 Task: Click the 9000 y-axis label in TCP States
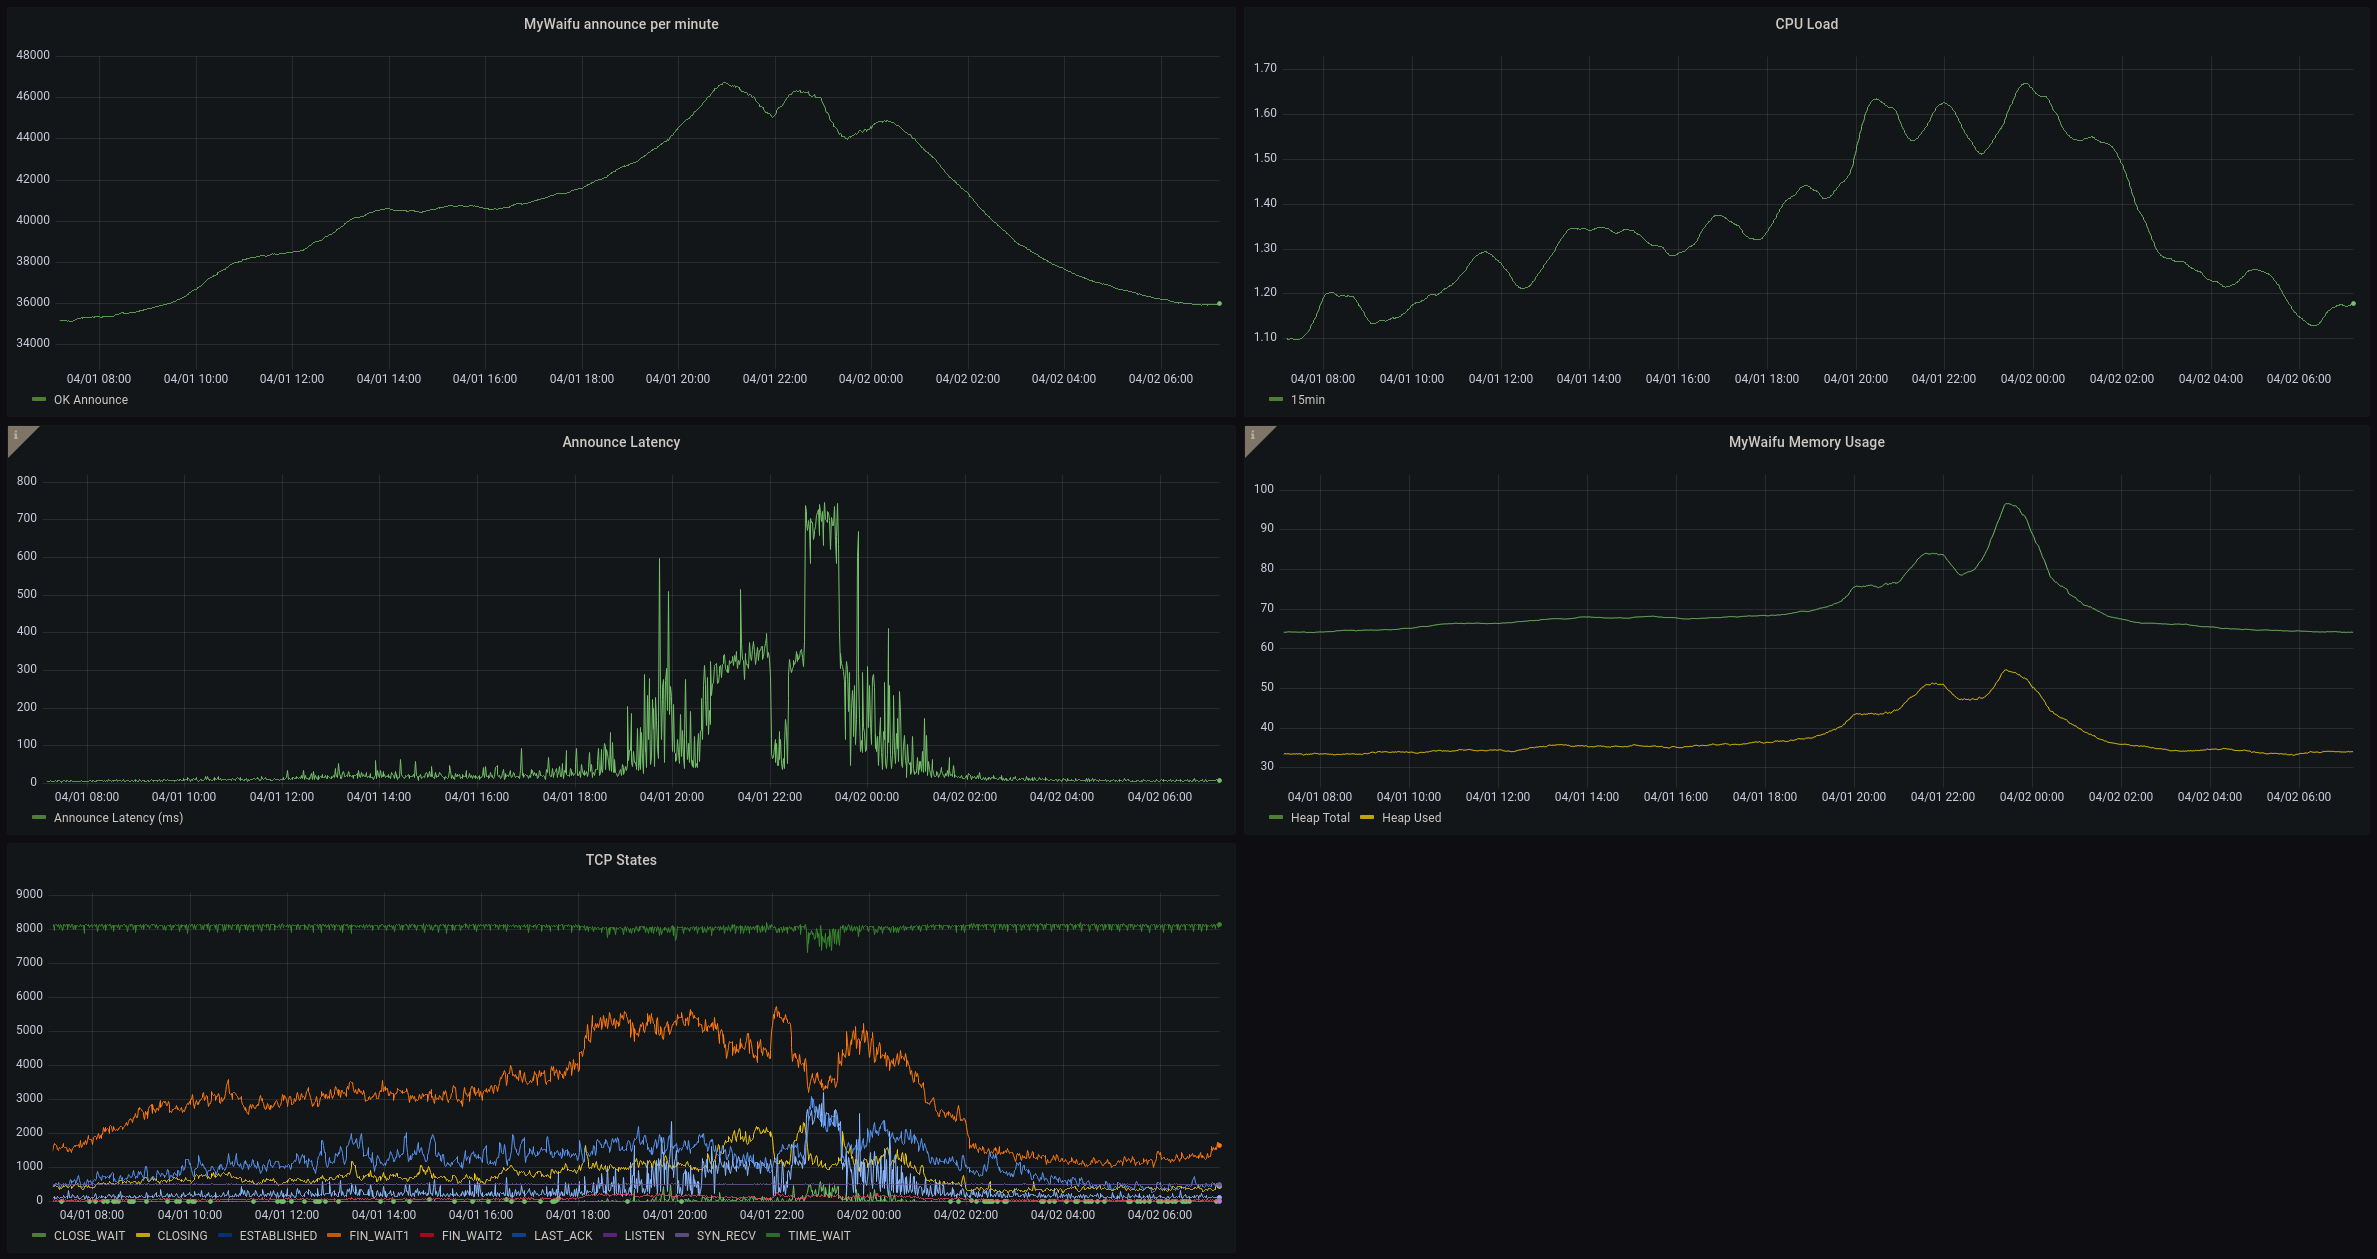(x=29, y=894)
